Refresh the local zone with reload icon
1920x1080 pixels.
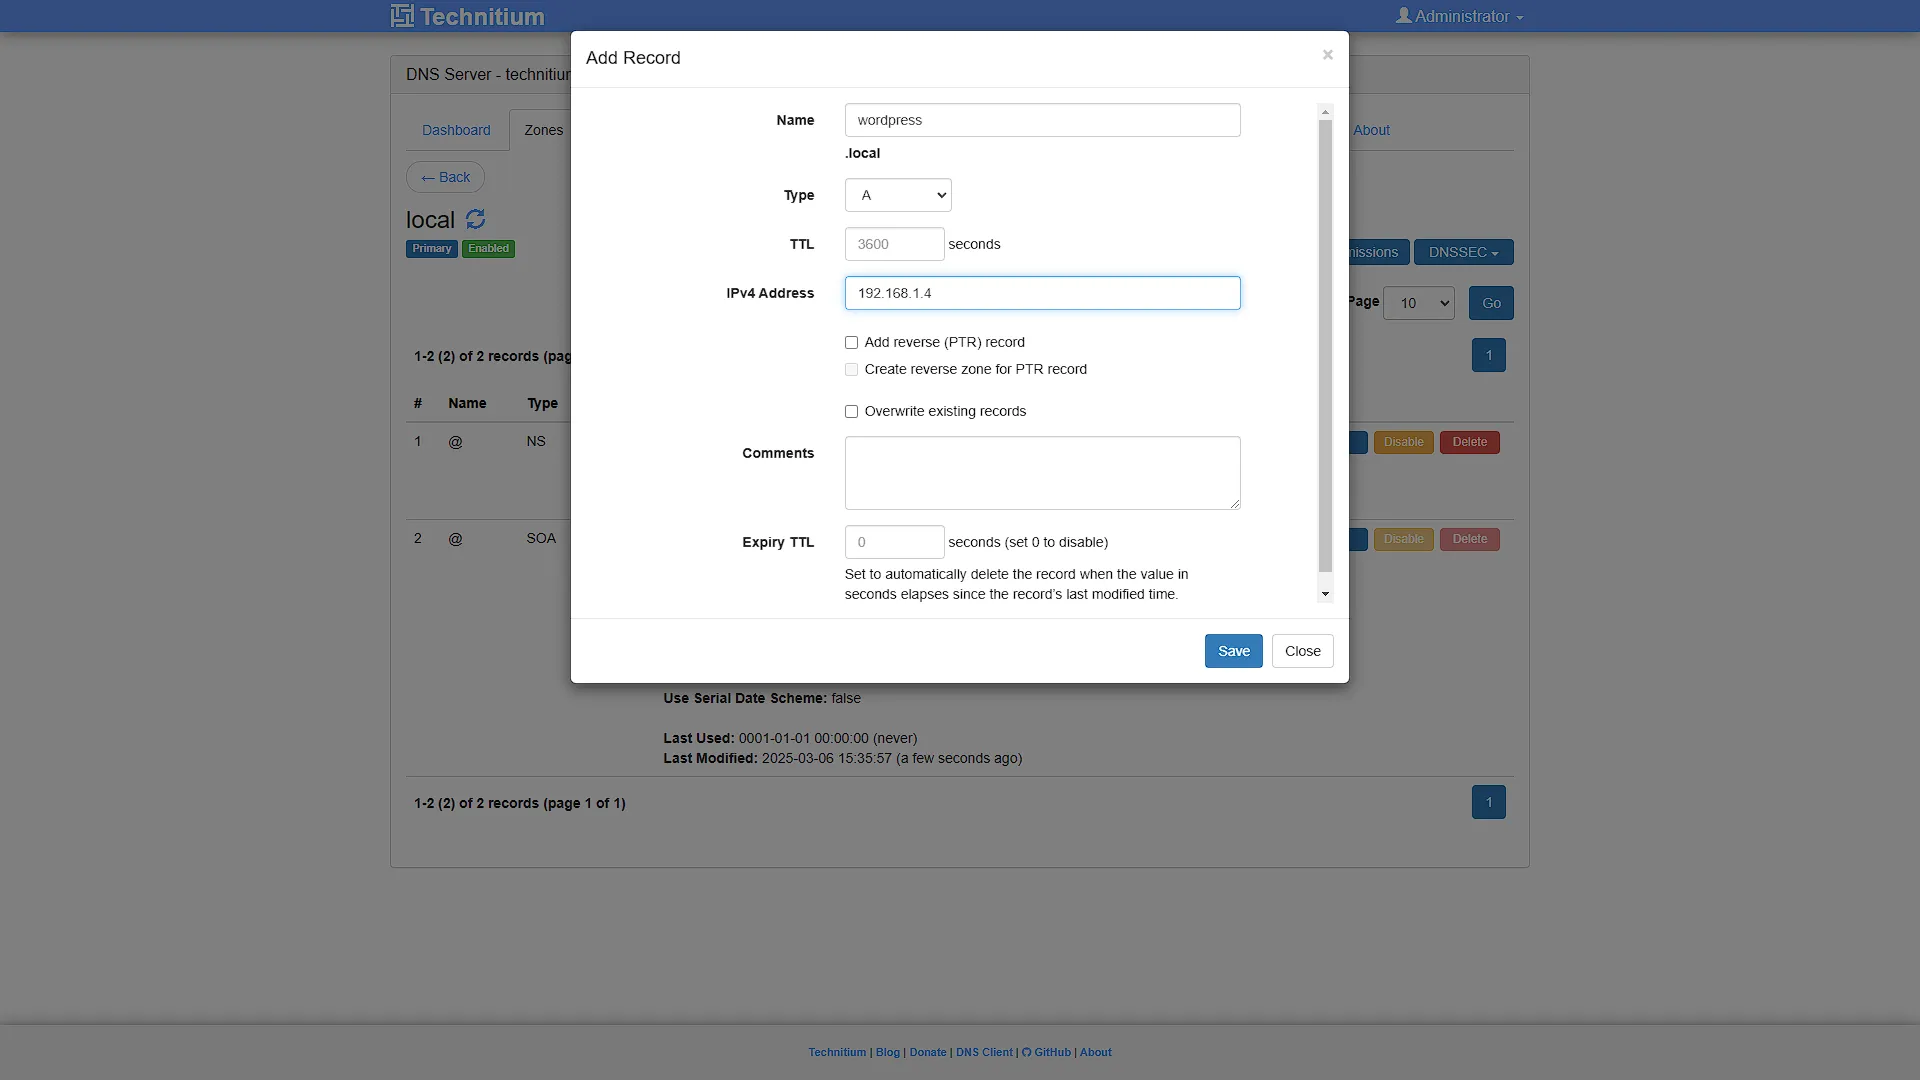[475, 219]
